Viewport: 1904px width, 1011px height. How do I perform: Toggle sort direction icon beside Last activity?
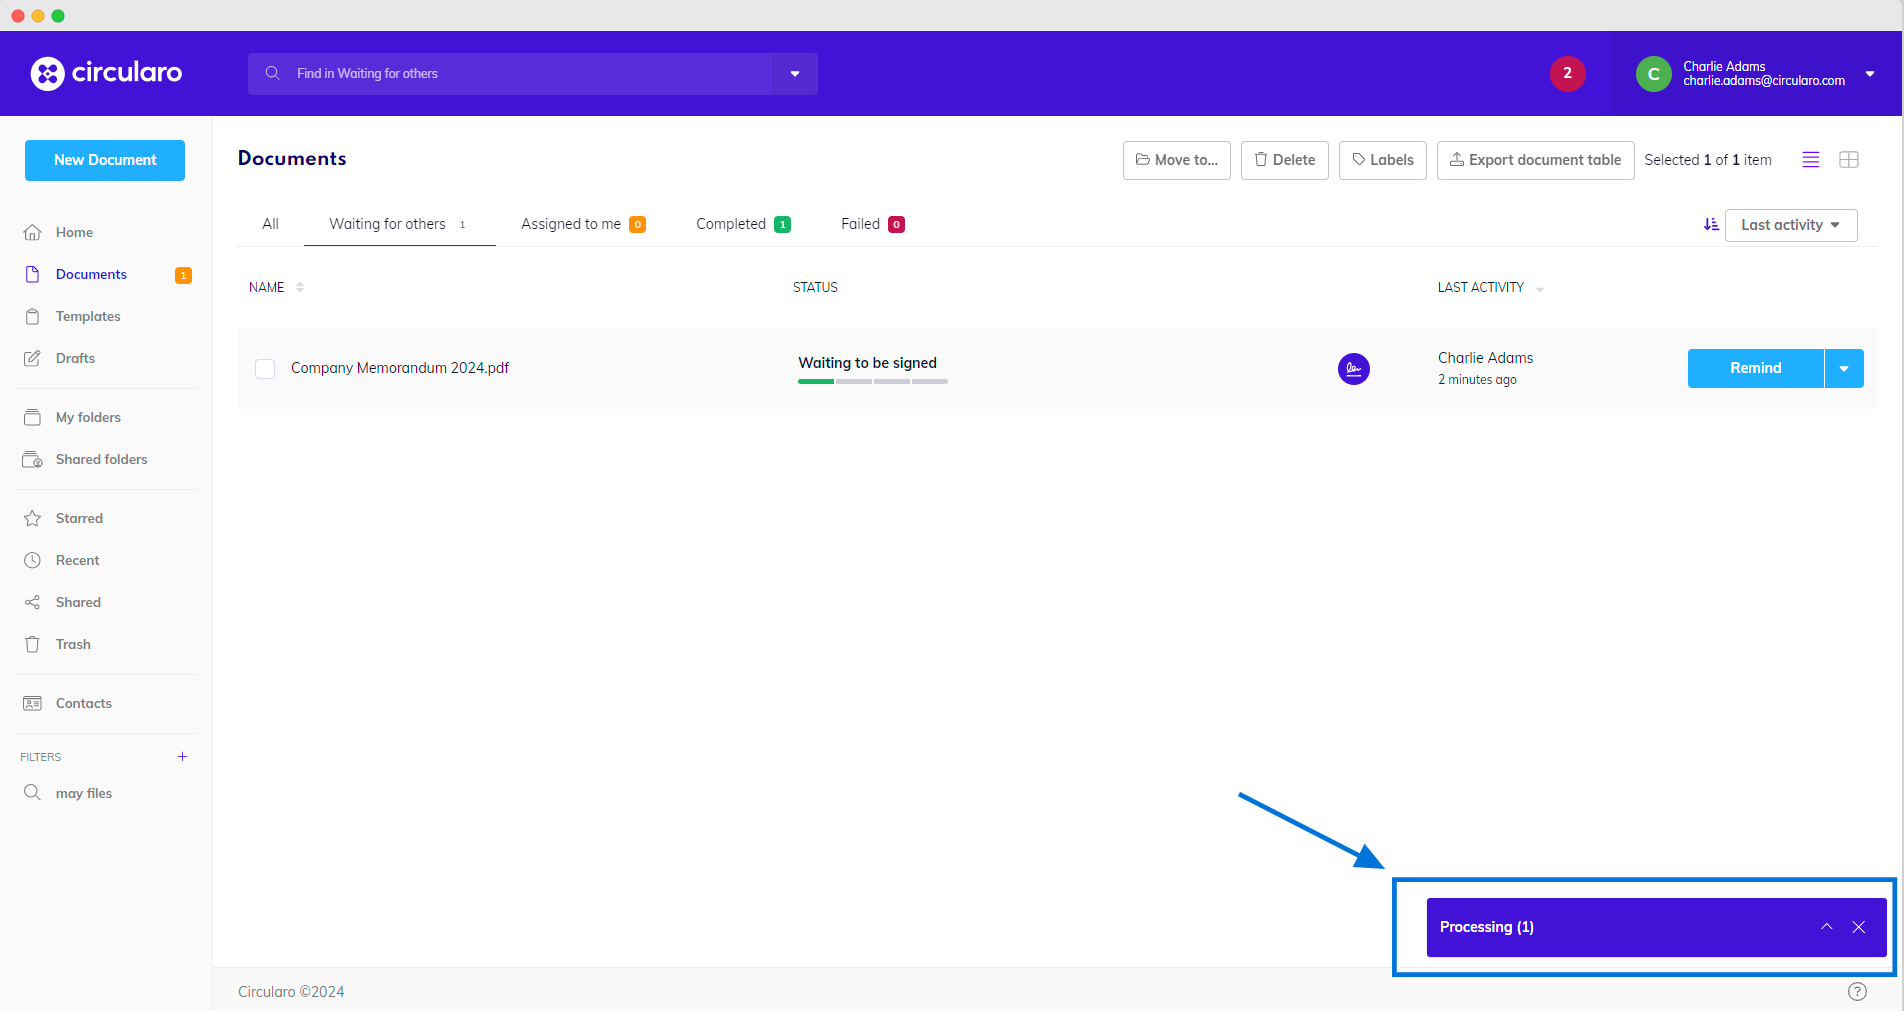1711,225
